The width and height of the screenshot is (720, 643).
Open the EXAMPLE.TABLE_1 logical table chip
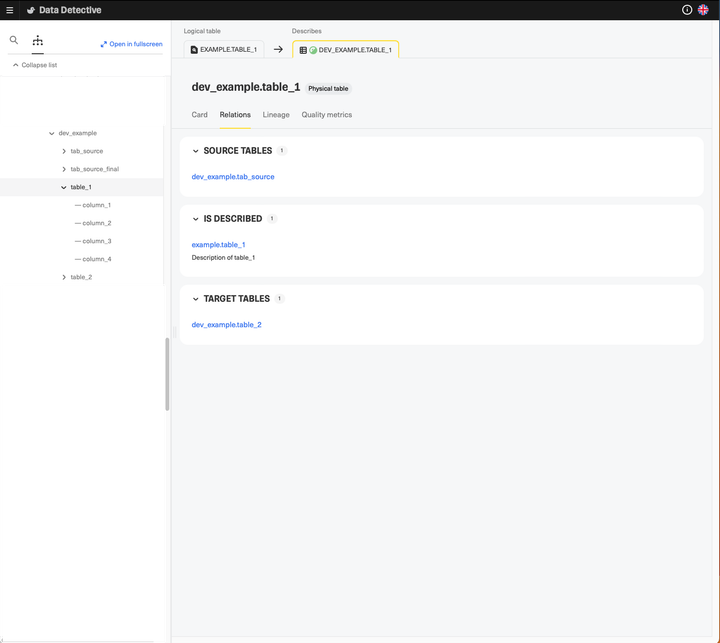(224, 49)
